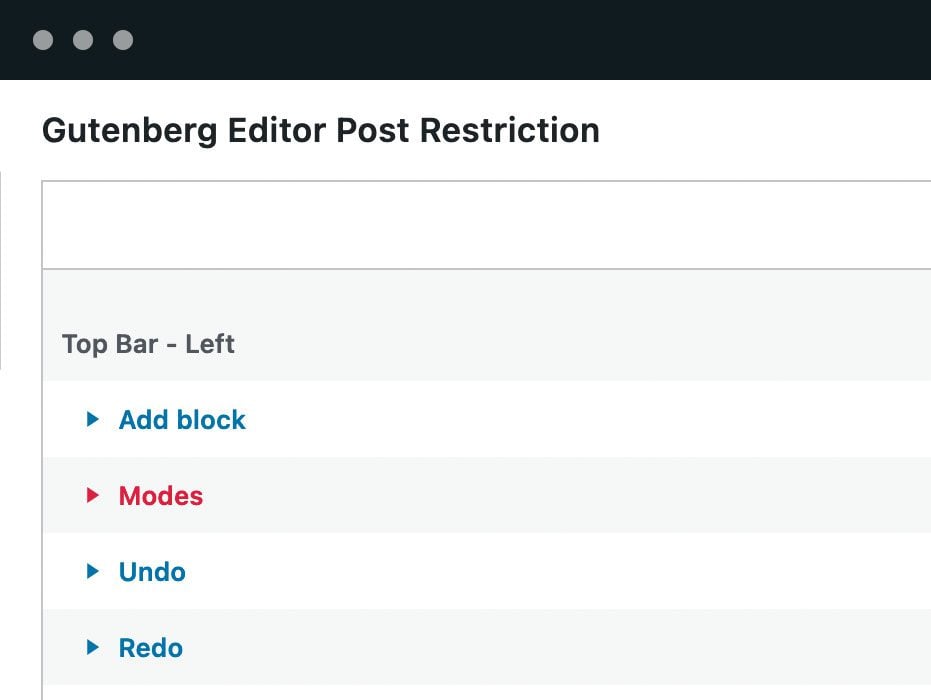Viewport: 931px width, 700px height.
Task: Toggle the Redo disclosure triangle
Action: click(x=93, y=648)
